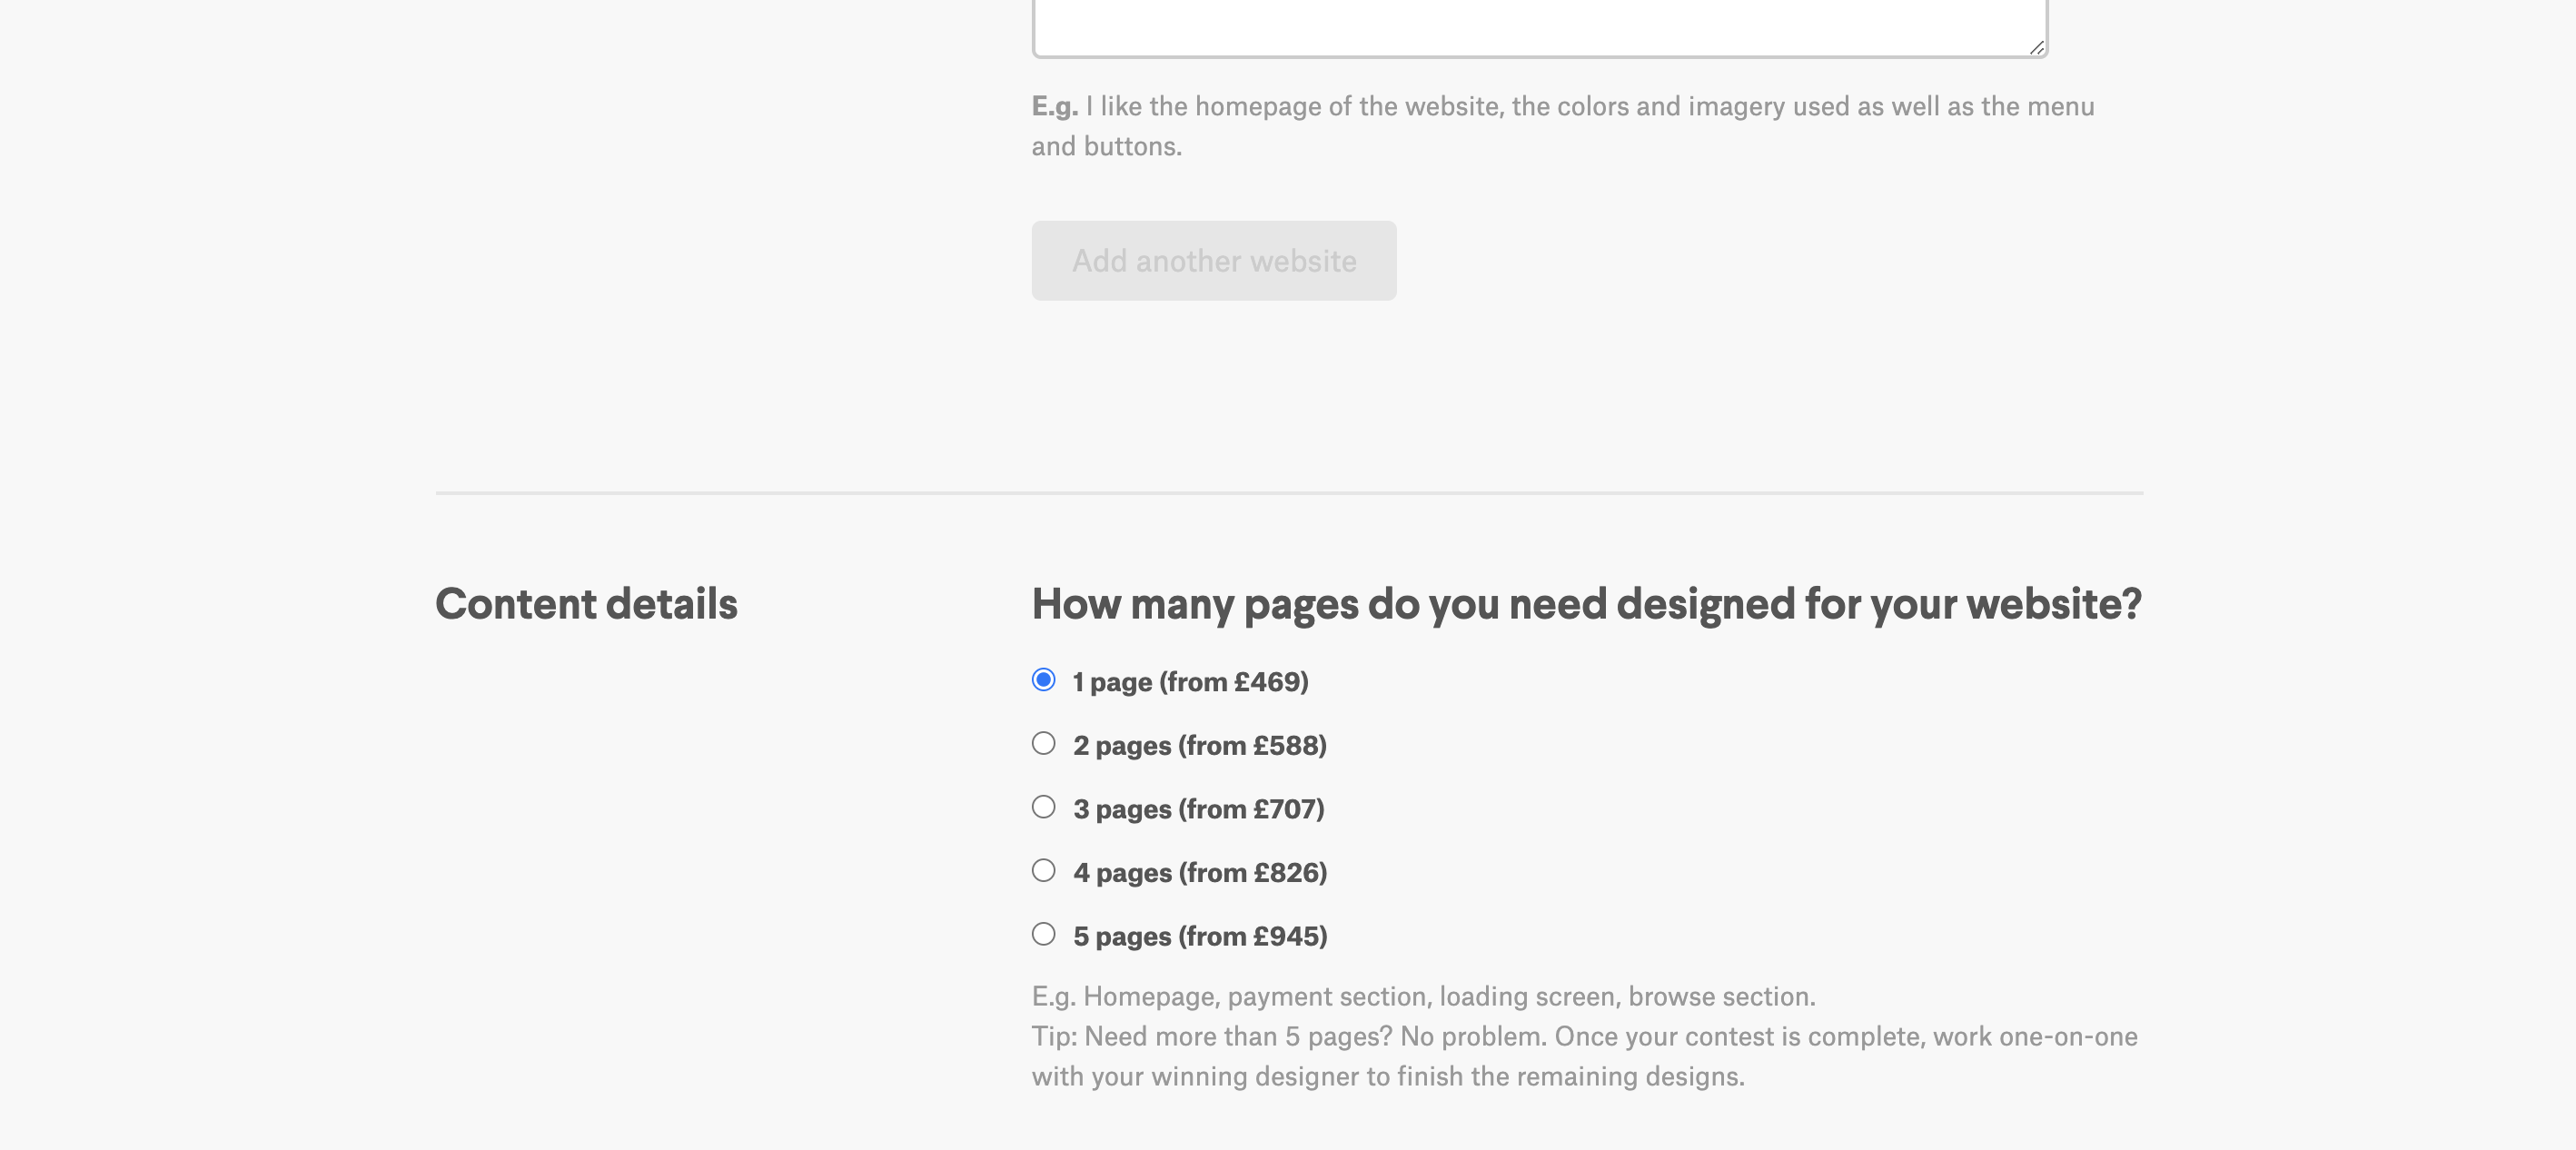Click the '3 pages (from £707)' label text
The width and height of the screenshot is (2576, 1150).
pos(1198,809)
